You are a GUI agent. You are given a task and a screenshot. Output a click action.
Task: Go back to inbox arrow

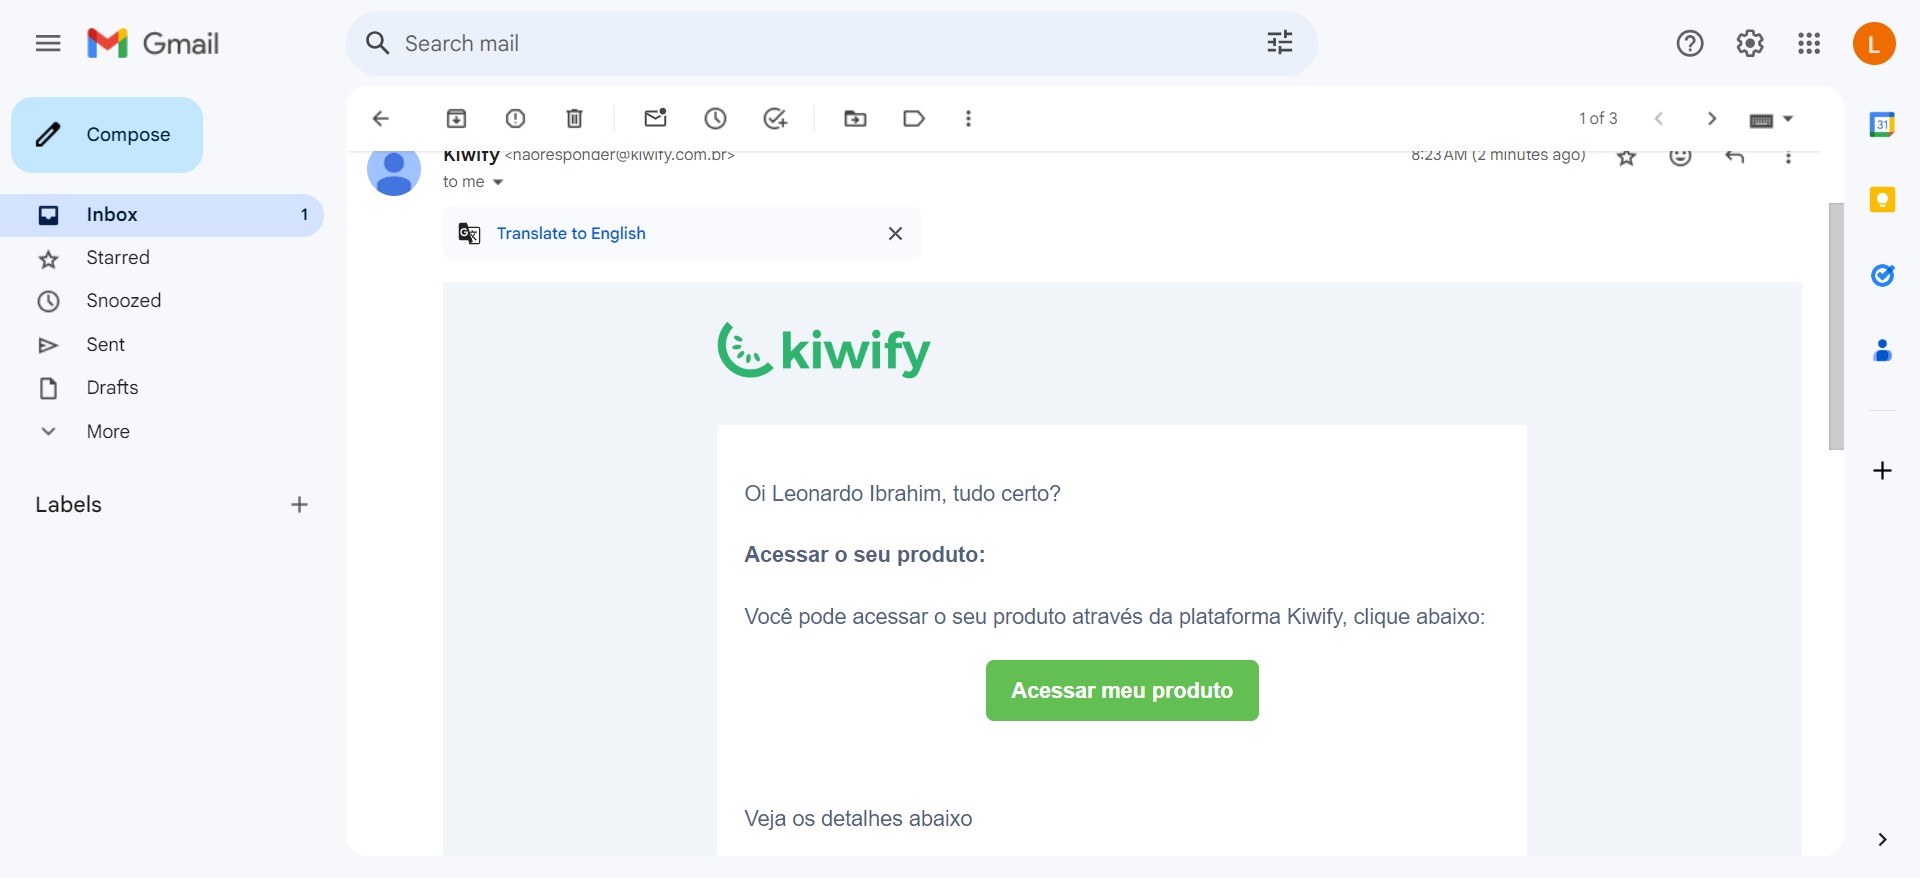pyautogui.click(x=381, y=119)
